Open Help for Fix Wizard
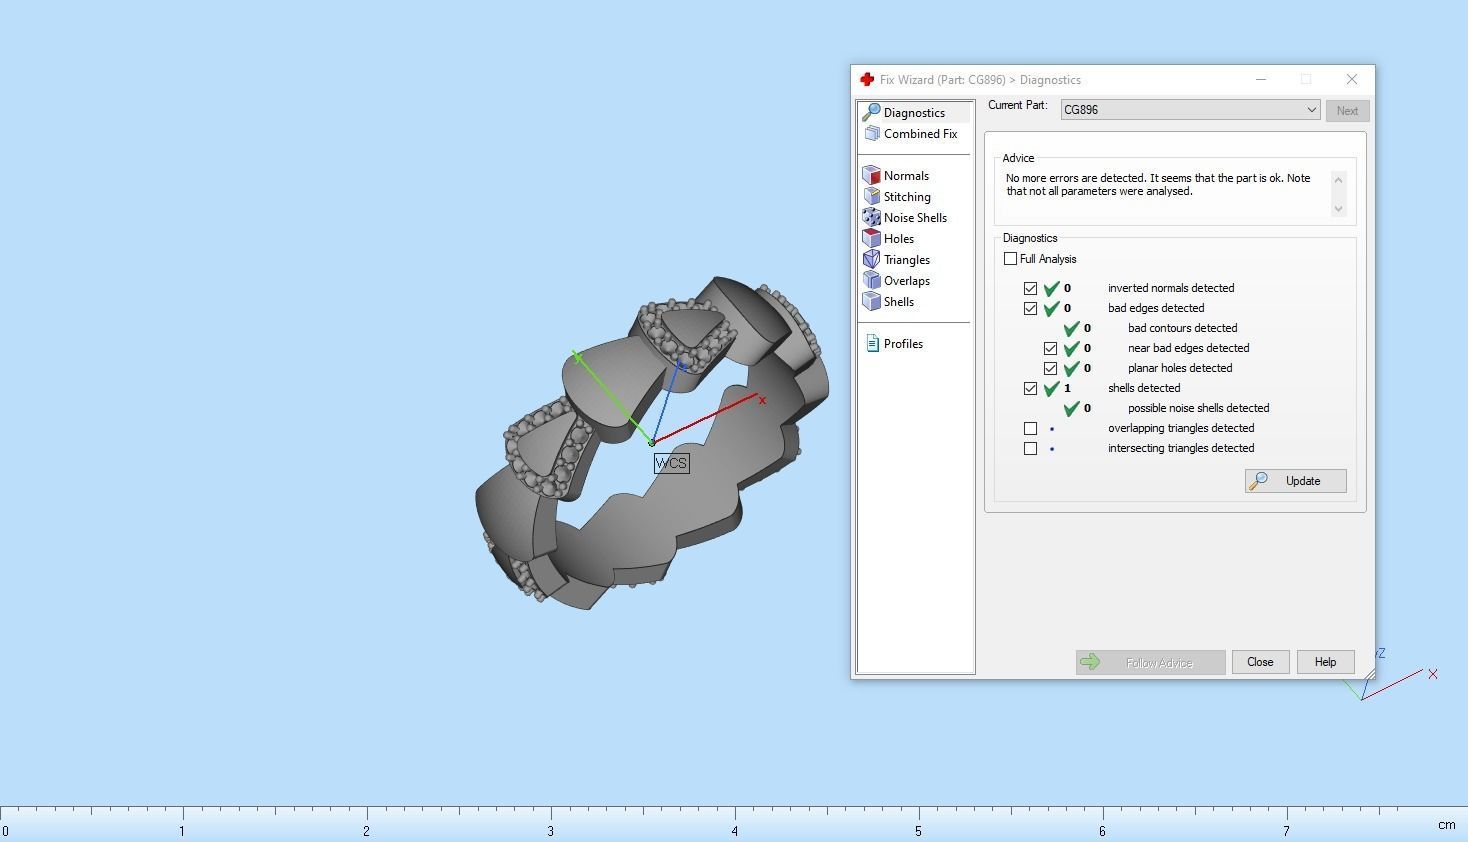 (x=1325, y=662)
